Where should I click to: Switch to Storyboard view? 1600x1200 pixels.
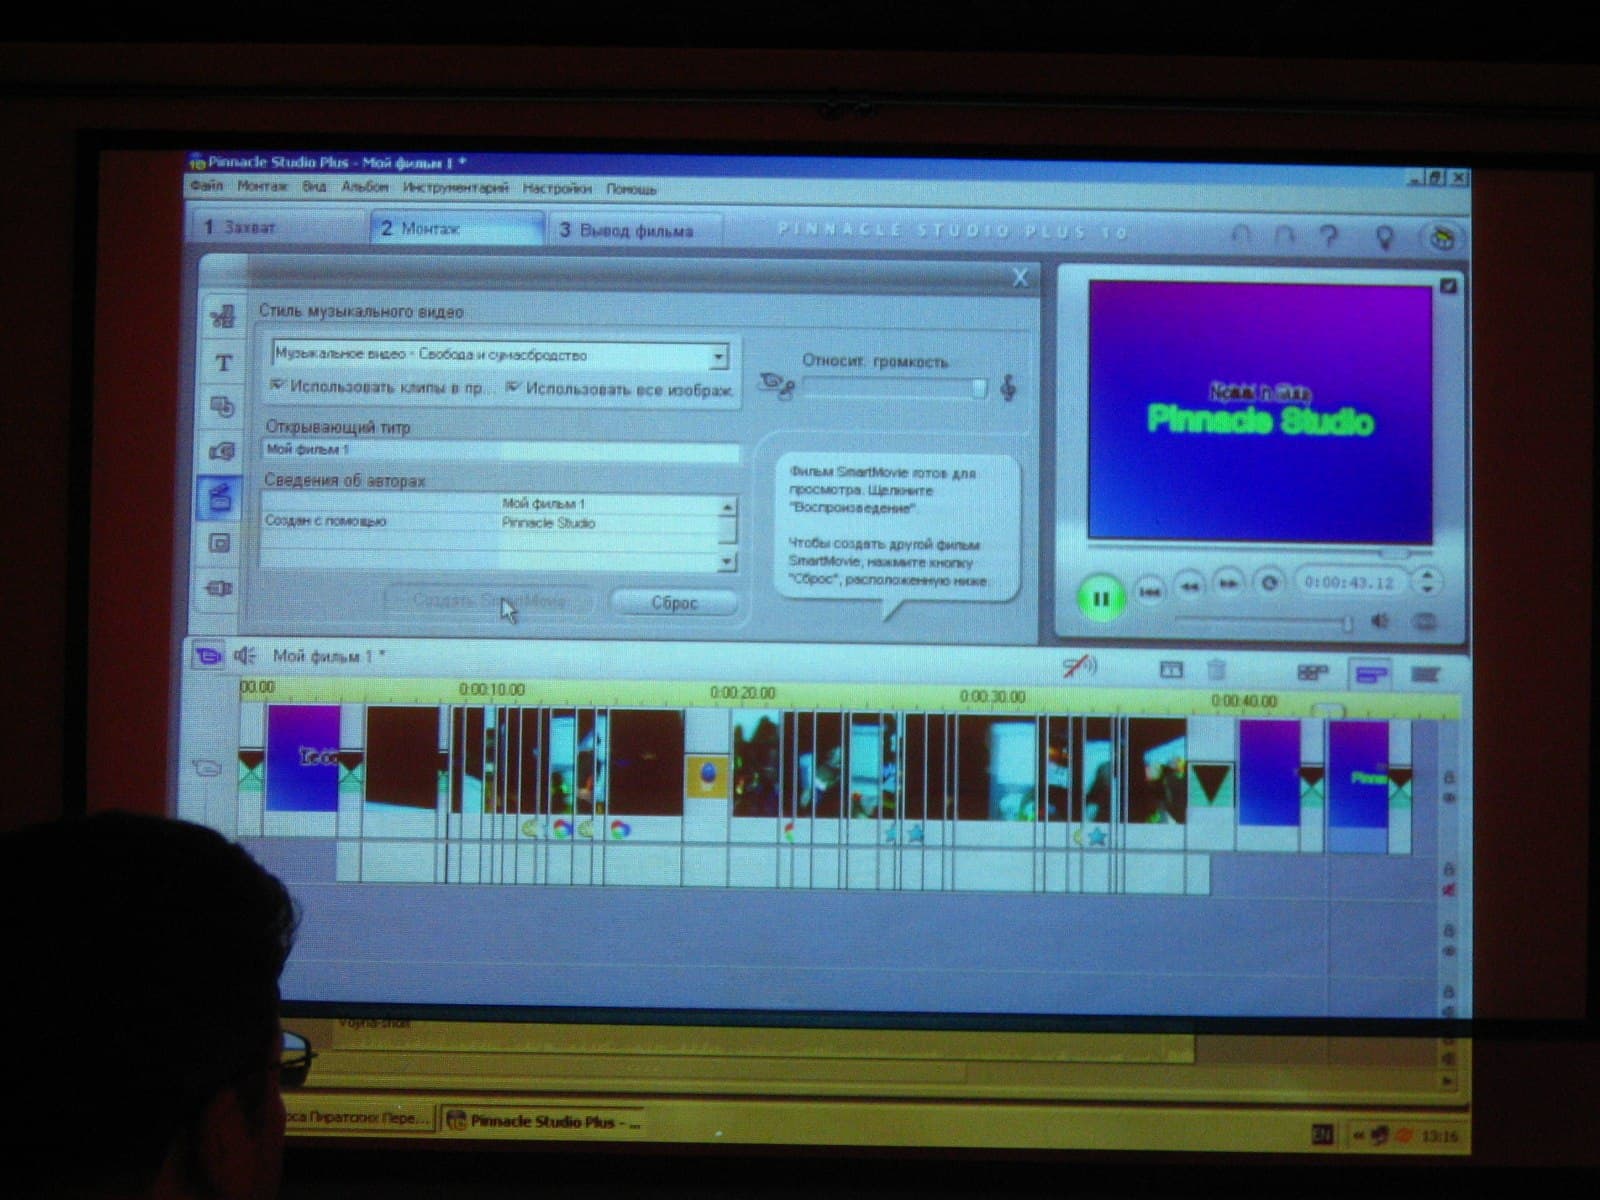click(1313, 673)
